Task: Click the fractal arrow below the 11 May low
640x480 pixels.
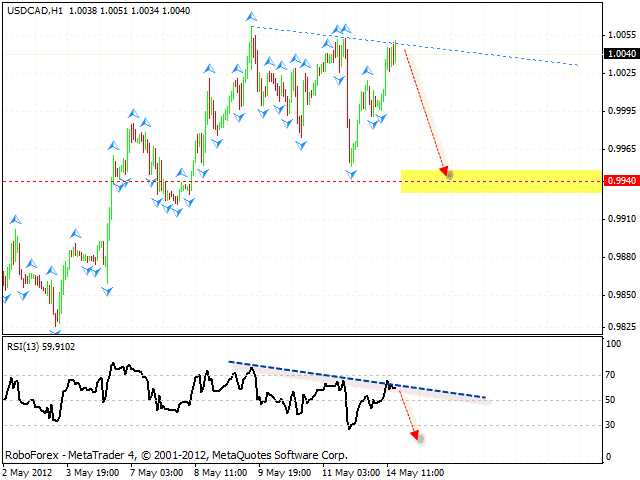Action: [x=352, y=174]
